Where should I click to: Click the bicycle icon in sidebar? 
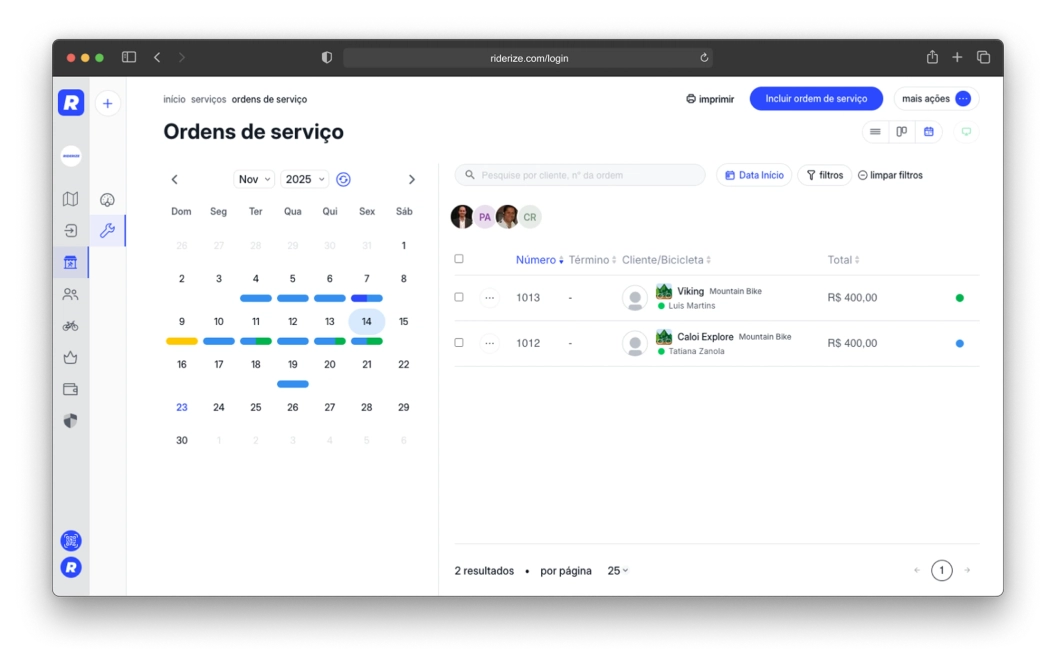pyautogui.click(x=70, y=326)
